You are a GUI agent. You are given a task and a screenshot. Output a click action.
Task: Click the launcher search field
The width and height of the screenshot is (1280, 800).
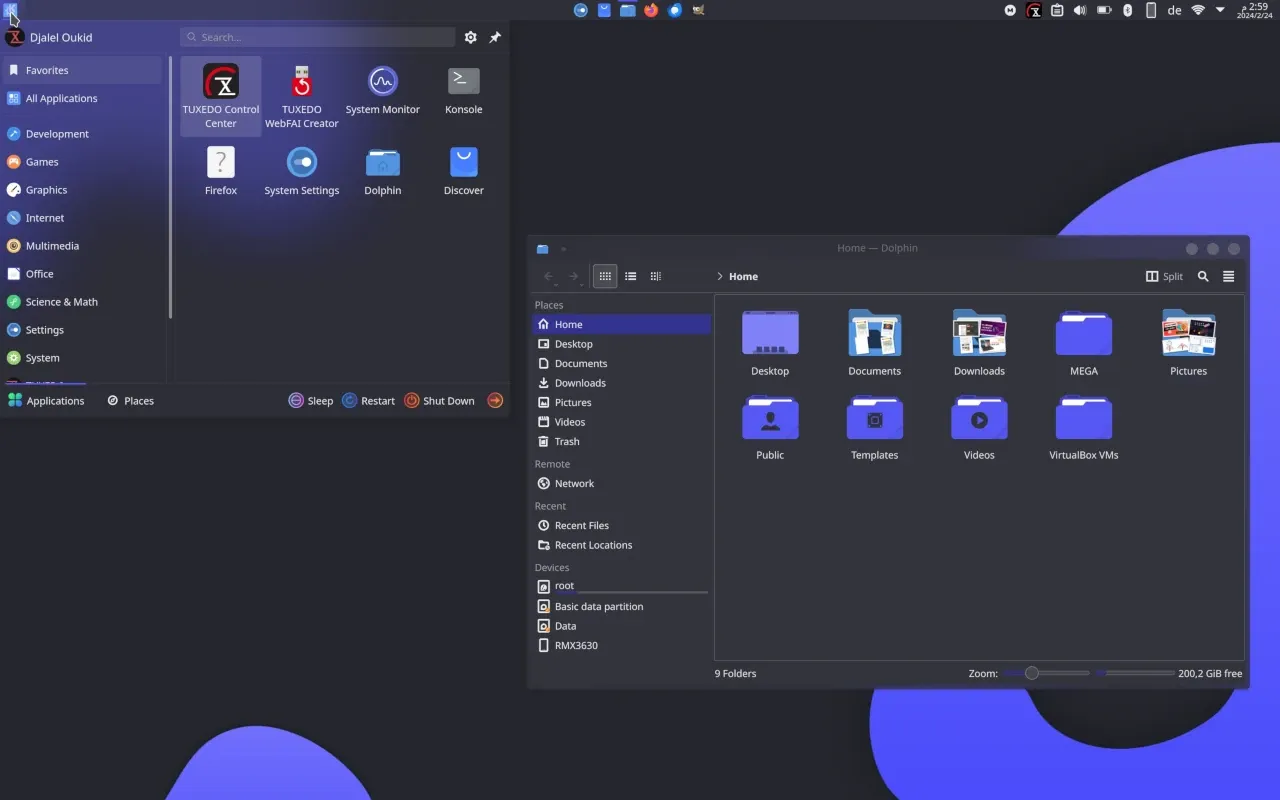[x=318, y=37]
